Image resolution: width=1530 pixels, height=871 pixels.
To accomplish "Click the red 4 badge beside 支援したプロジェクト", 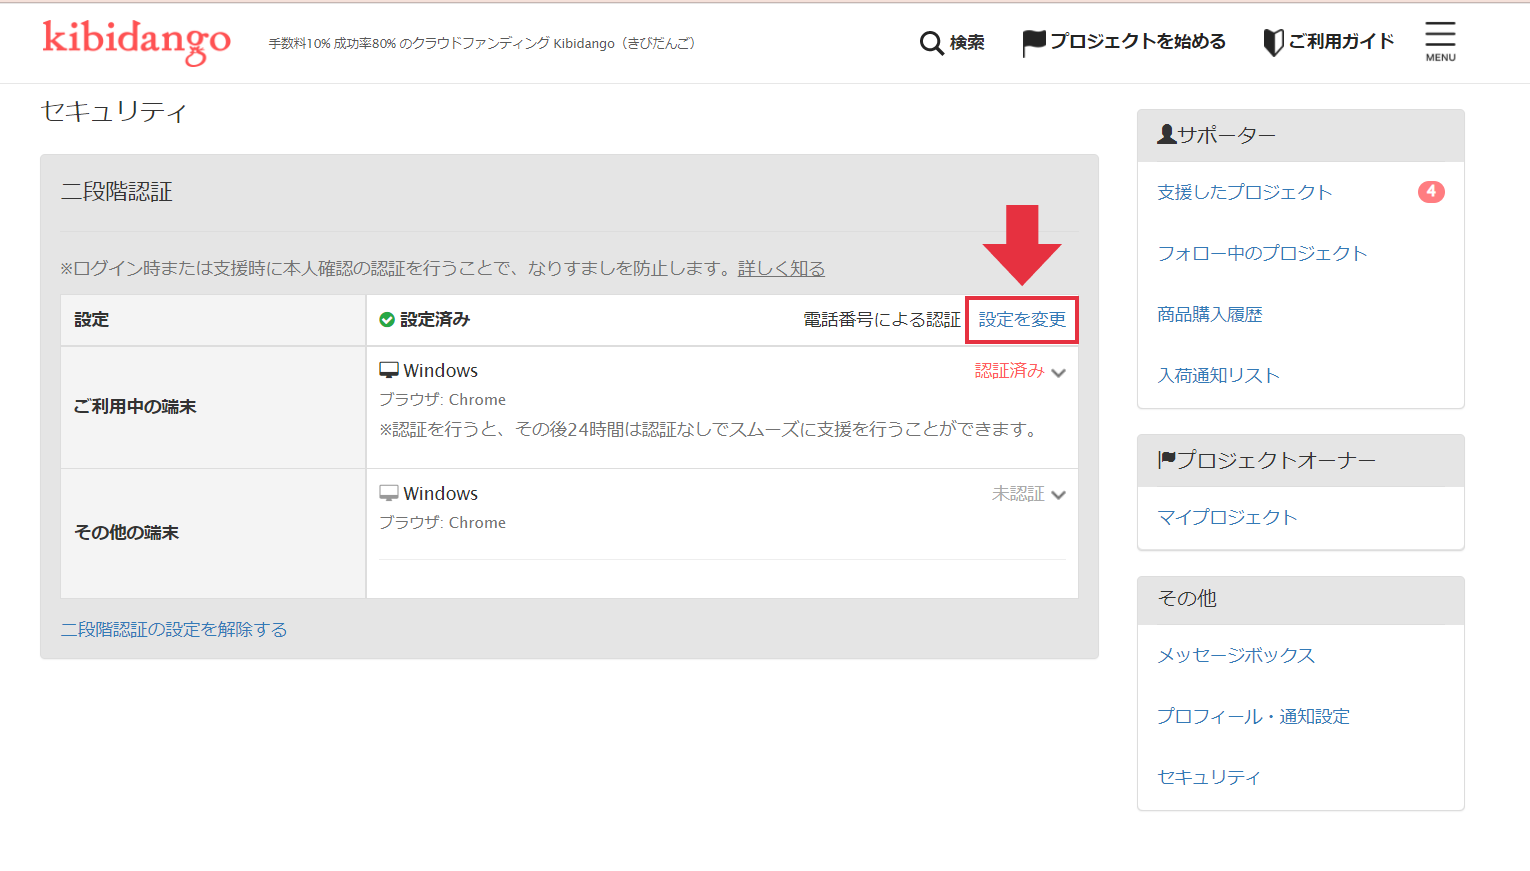I will [1431, 192].
